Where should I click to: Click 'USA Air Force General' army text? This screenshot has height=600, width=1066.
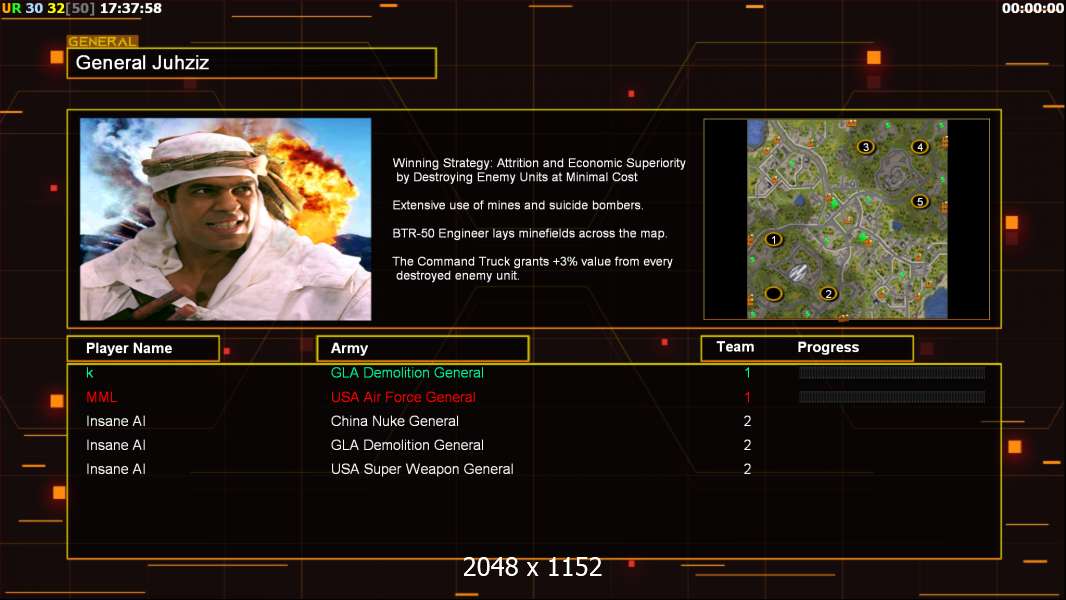(x=403, y=397)
